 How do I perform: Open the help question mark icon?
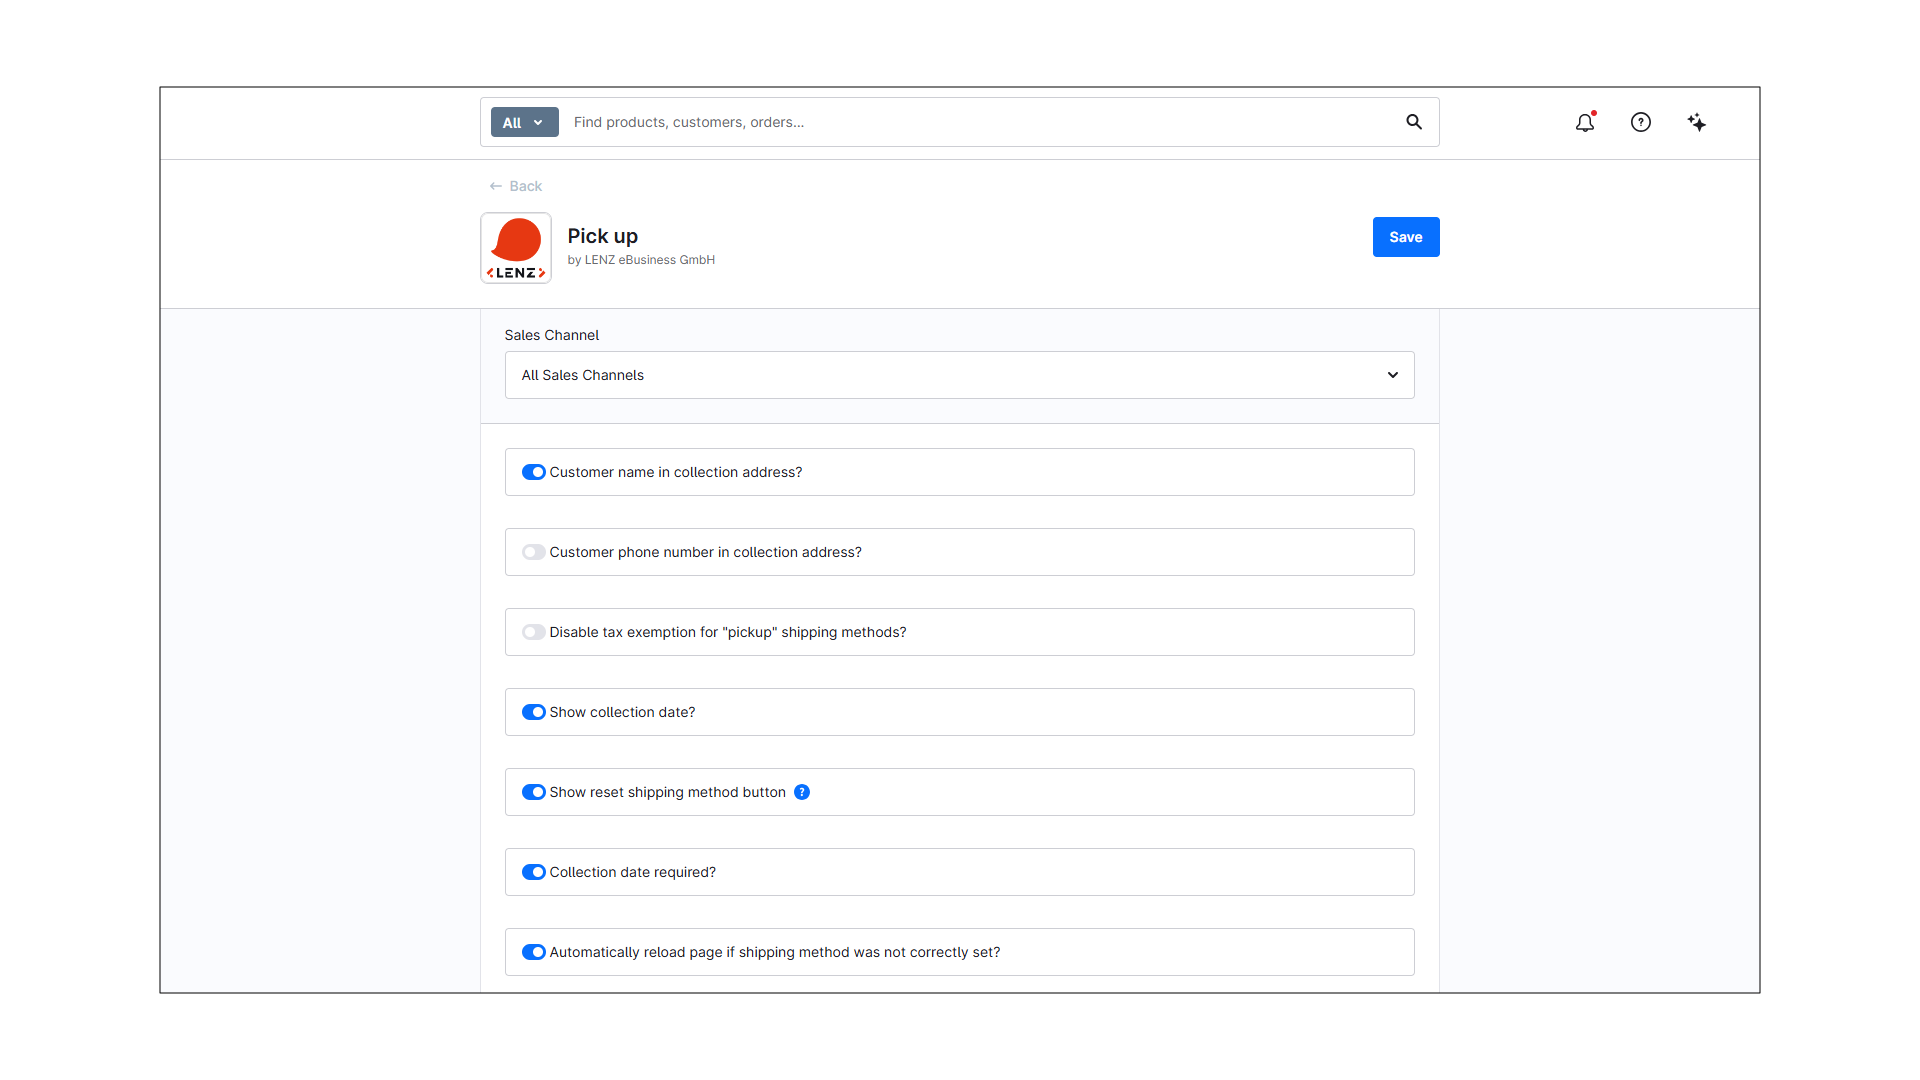[1641, 122]
